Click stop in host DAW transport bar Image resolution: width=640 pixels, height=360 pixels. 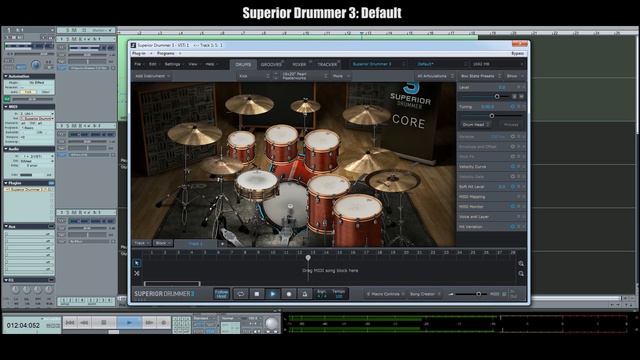(x=104, y=322)
